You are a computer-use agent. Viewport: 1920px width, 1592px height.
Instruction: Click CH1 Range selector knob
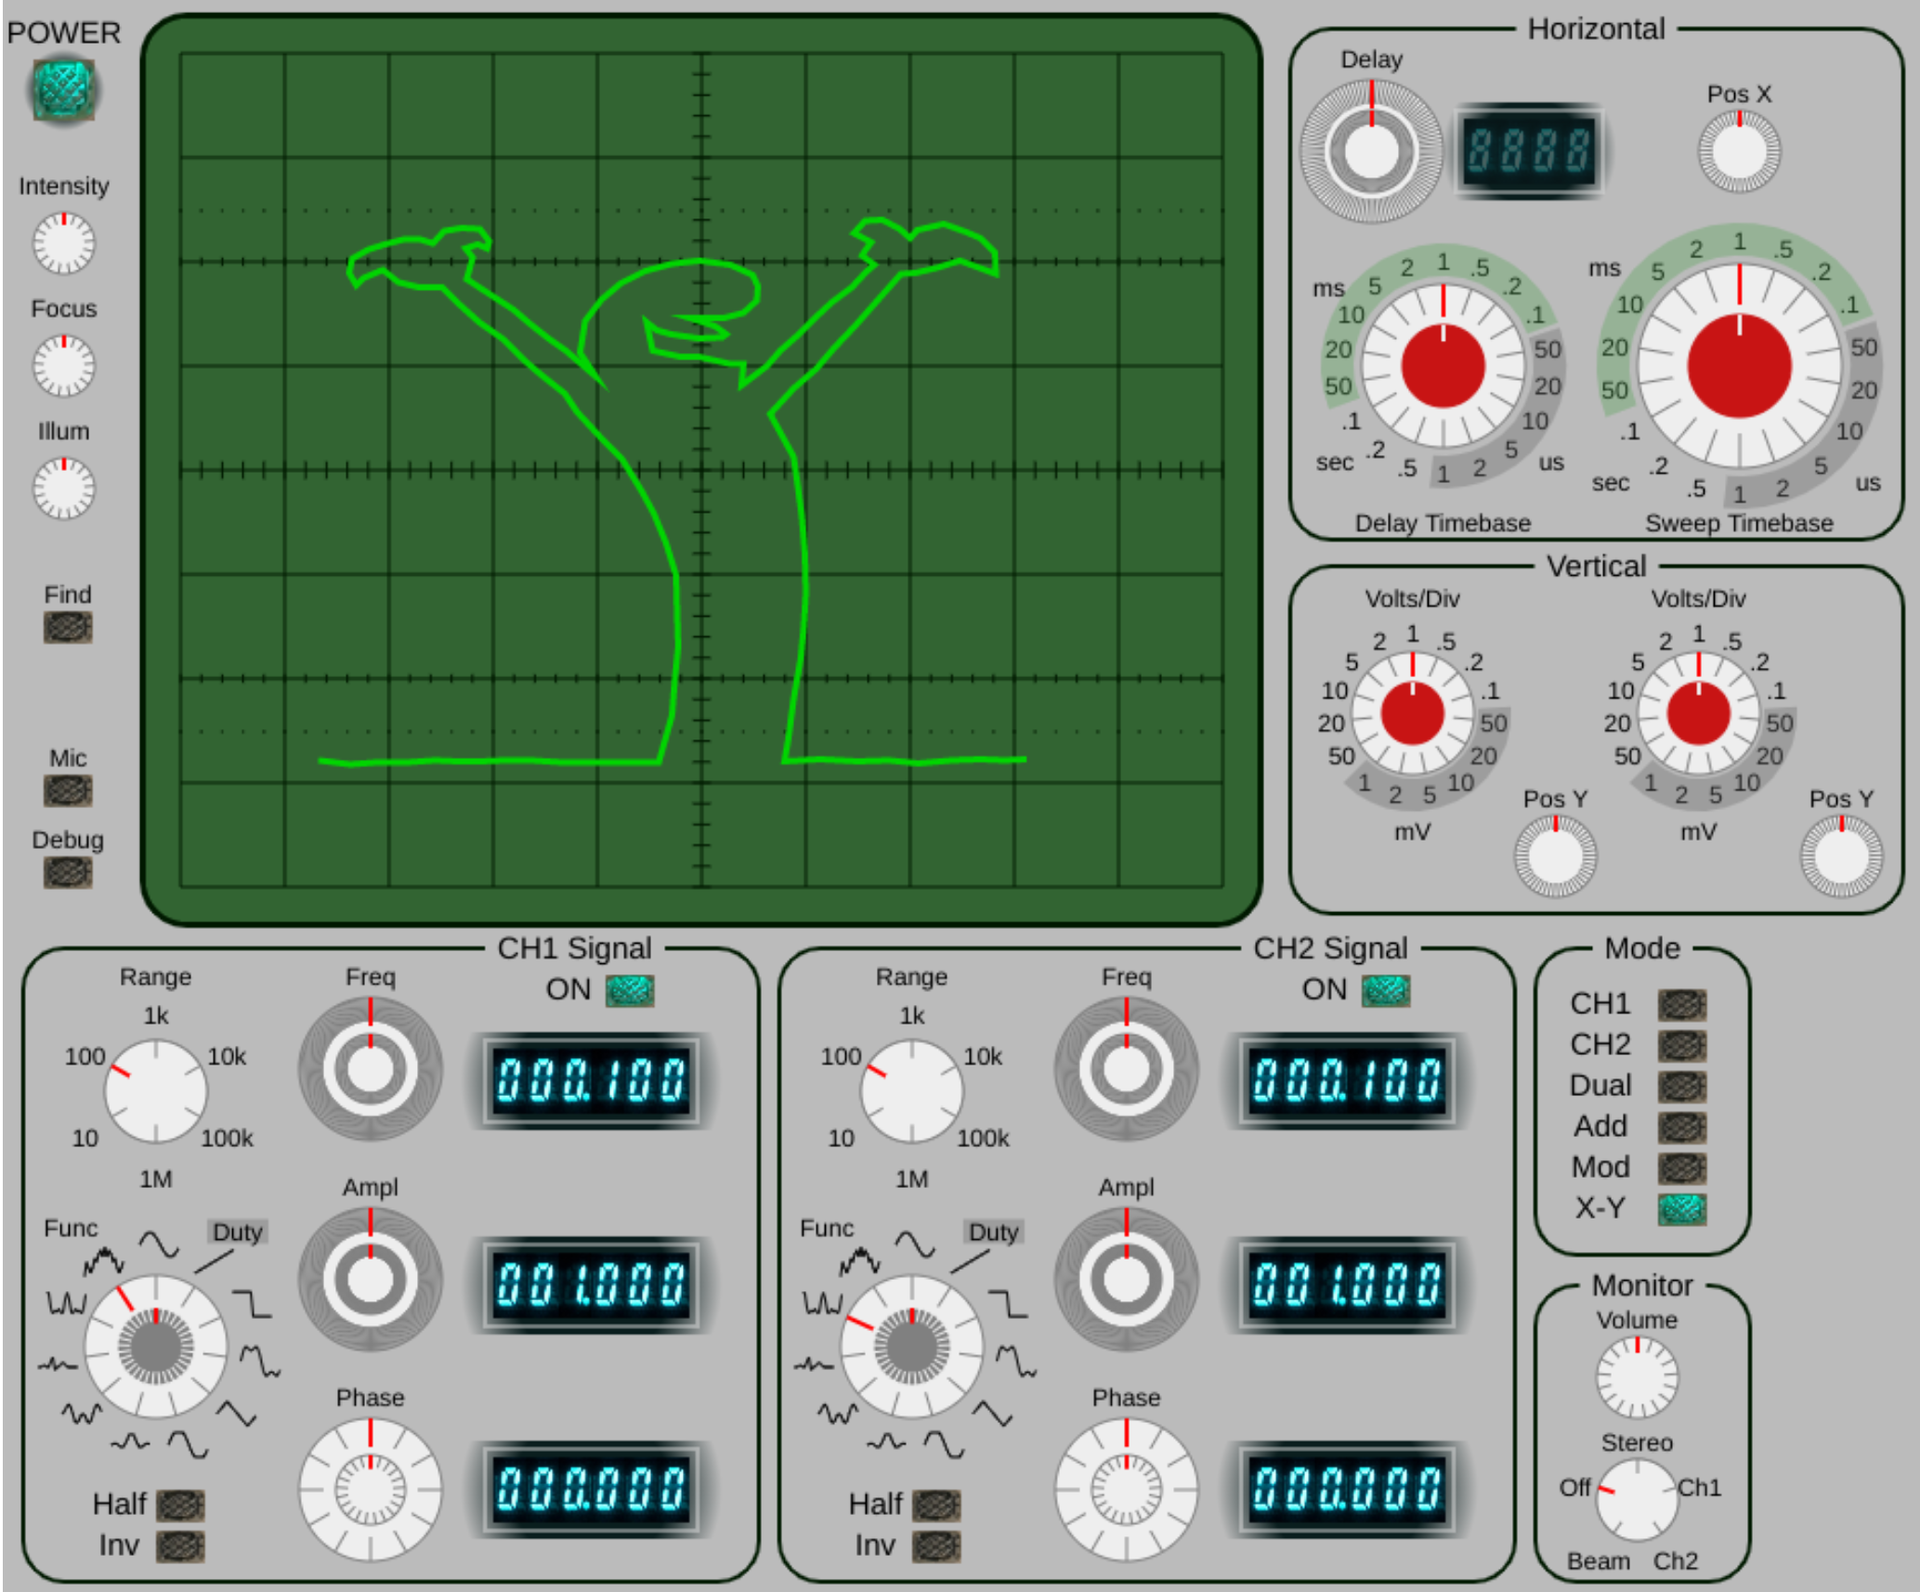click(155, 1090)
